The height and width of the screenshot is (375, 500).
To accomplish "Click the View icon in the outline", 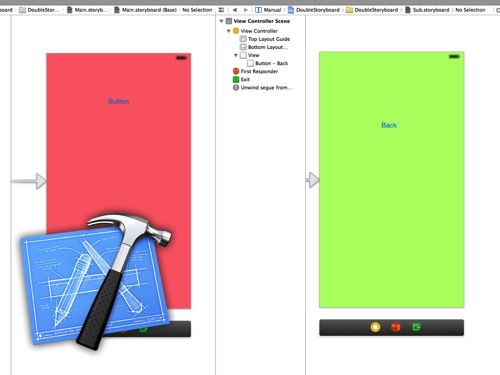I will coord(243,55).
